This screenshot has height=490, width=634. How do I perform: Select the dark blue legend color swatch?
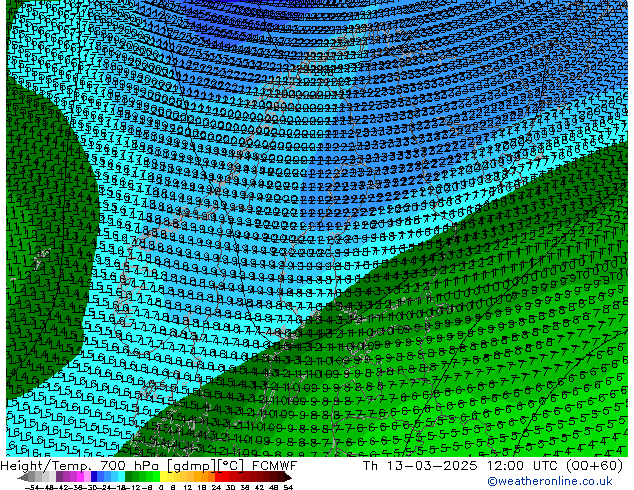tap(94, 477)
